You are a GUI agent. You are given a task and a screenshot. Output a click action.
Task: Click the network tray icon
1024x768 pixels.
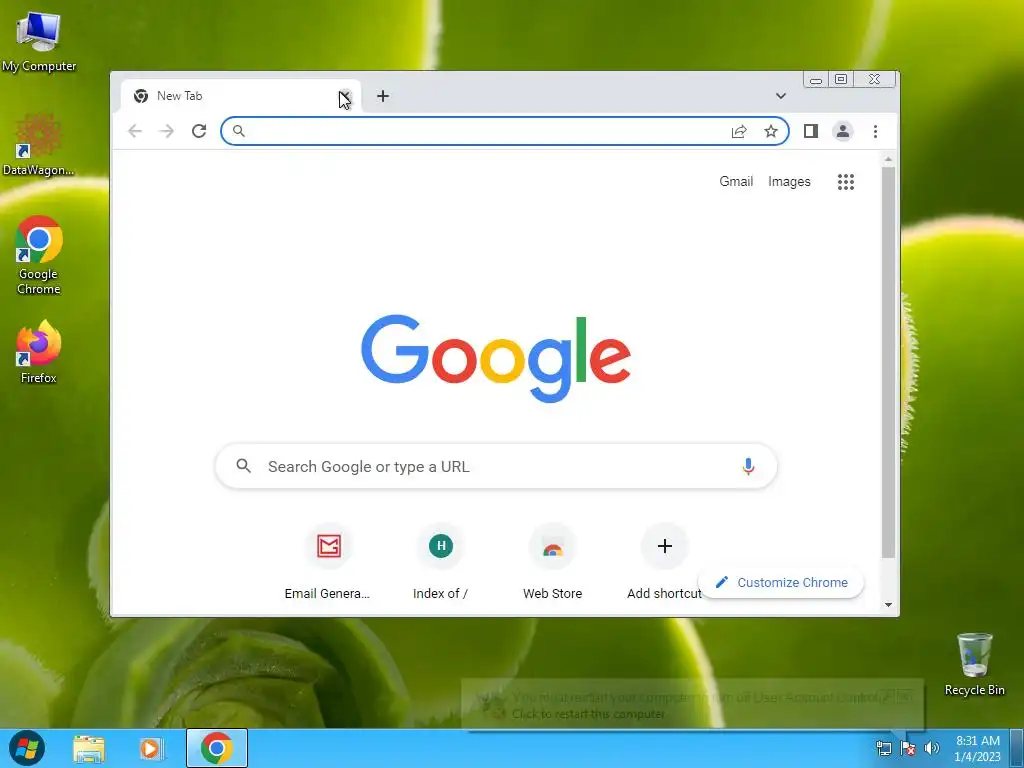[884, 748]
